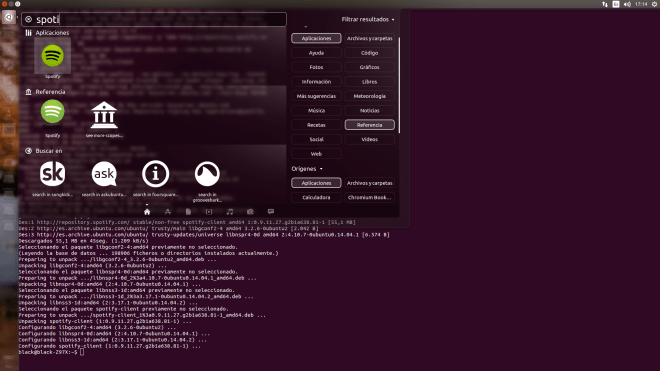Toggle the Recetas filter
Image resolution: width=660 pixels, height=371 pixels.
pos(316,125)
